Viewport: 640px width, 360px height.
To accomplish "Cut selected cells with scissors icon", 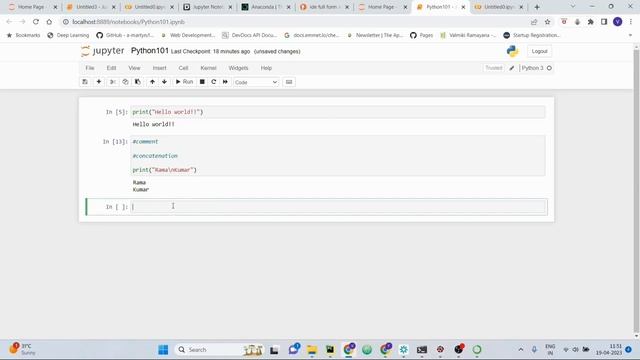I will (112, 82).
